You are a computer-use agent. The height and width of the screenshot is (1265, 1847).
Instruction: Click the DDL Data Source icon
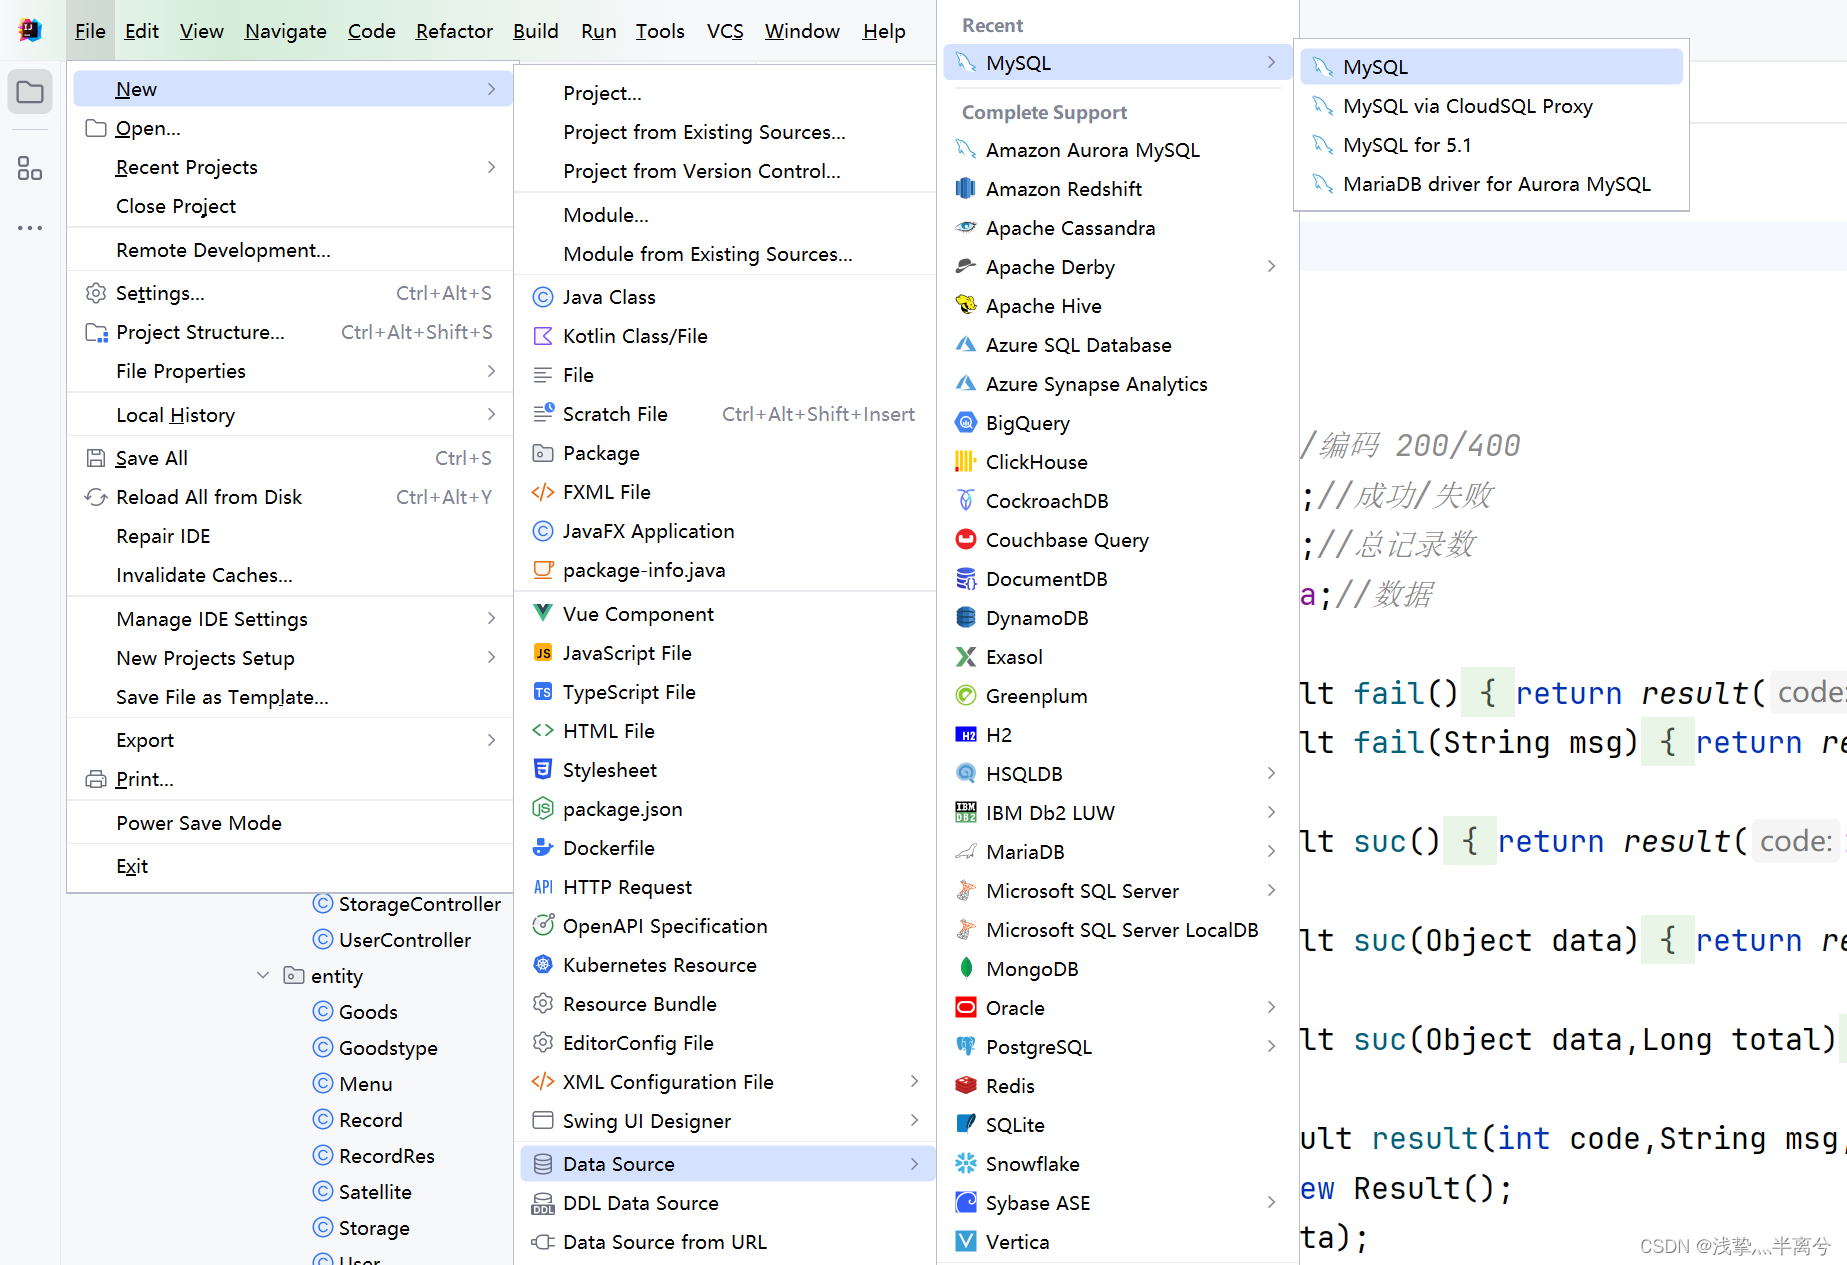coord(543,1203)
